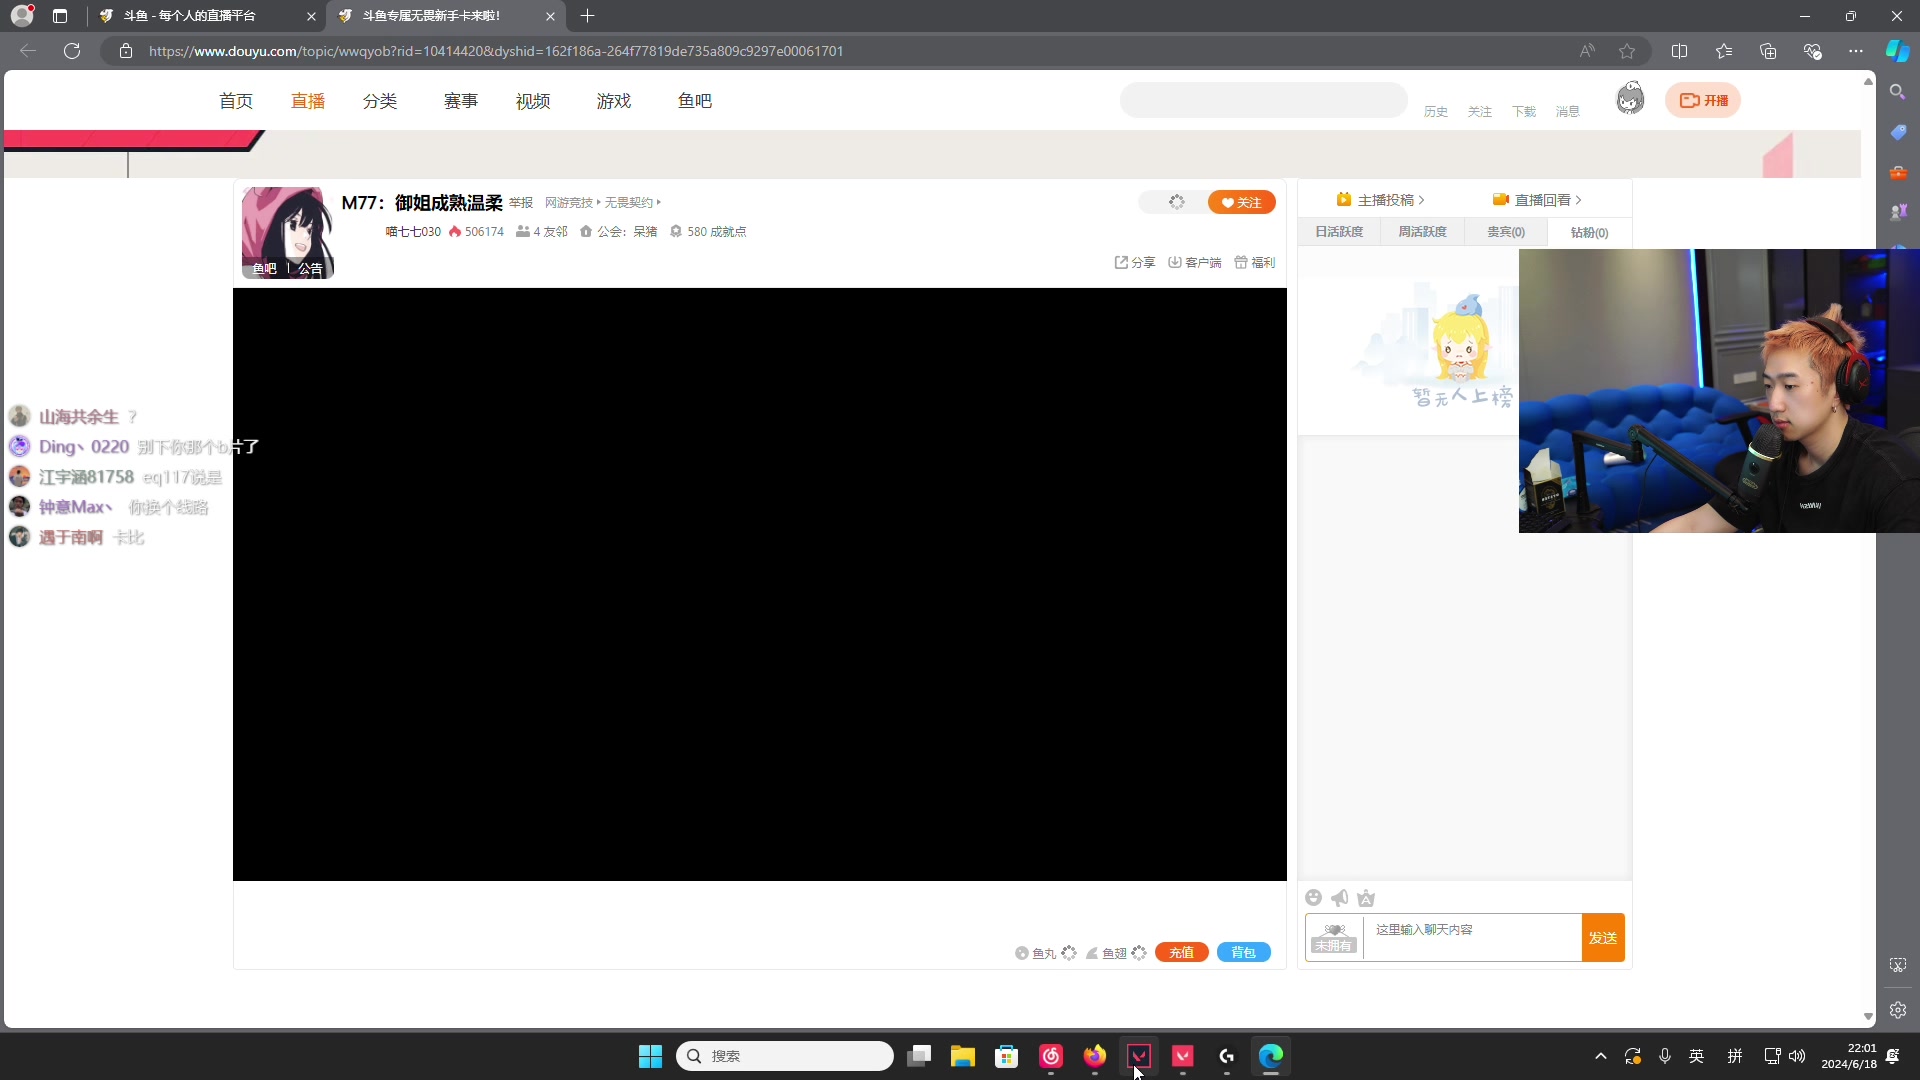Send chat with 发送 button
Image resolution: width=1920 pixels, height=1080 pixels.
pyautogui.click(x=1603, y=938)
